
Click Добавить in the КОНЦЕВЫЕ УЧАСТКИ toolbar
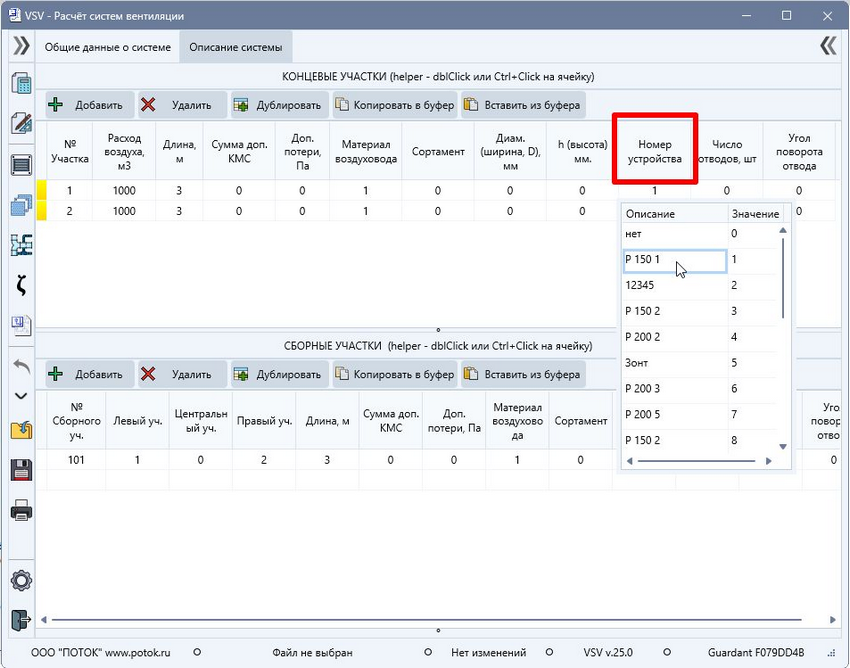[x=89, y=105]
